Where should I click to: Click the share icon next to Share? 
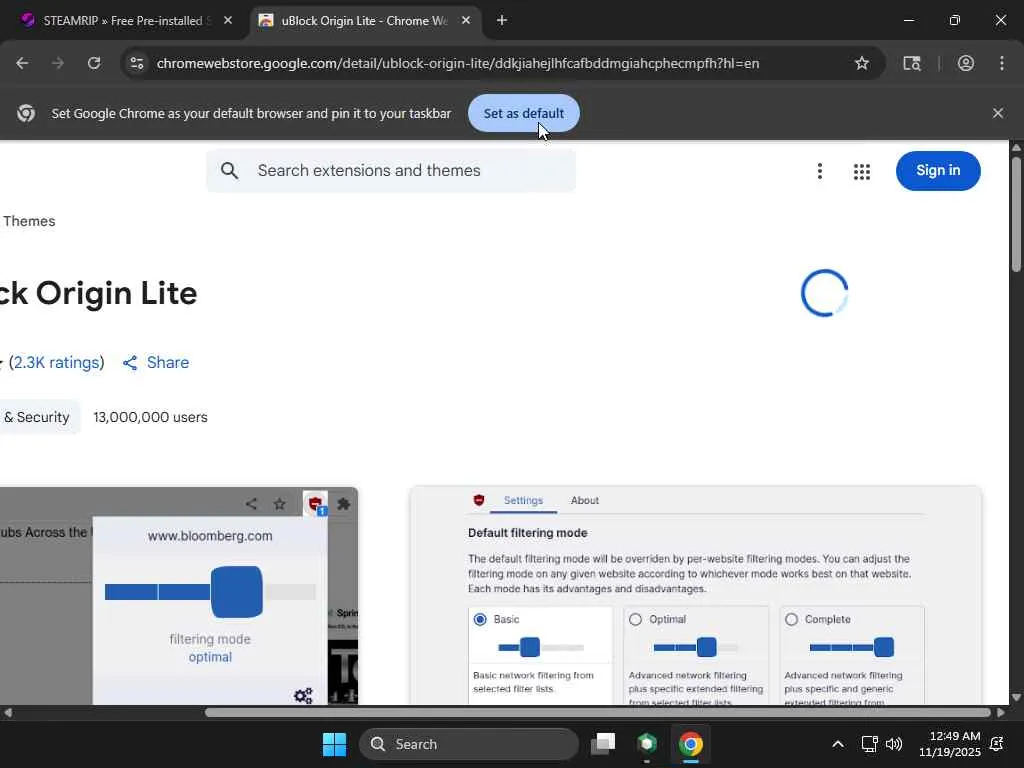click(130, 362)
